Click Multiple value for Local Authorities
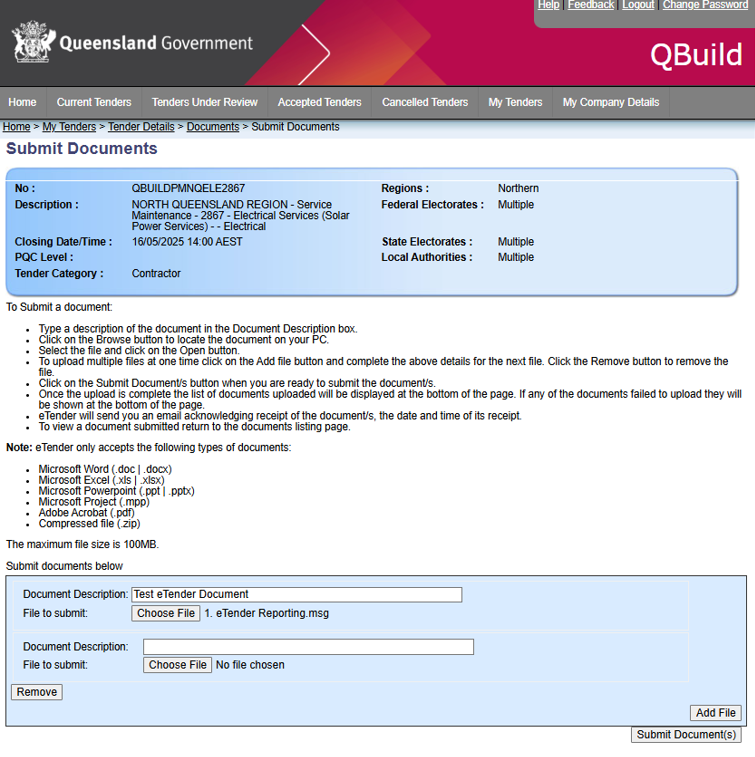 pyautogui.click(x=516, y=257)
